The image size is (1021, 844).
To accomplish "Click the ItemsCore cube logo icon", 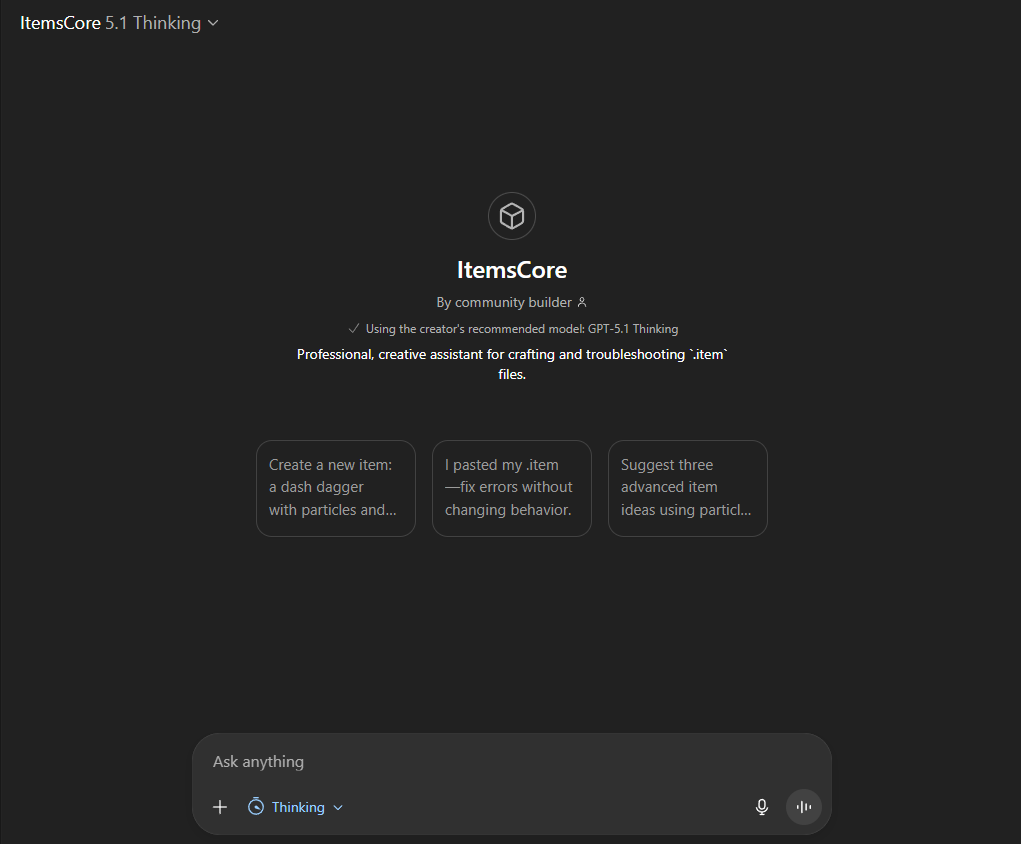I will [x=511, y=216].
